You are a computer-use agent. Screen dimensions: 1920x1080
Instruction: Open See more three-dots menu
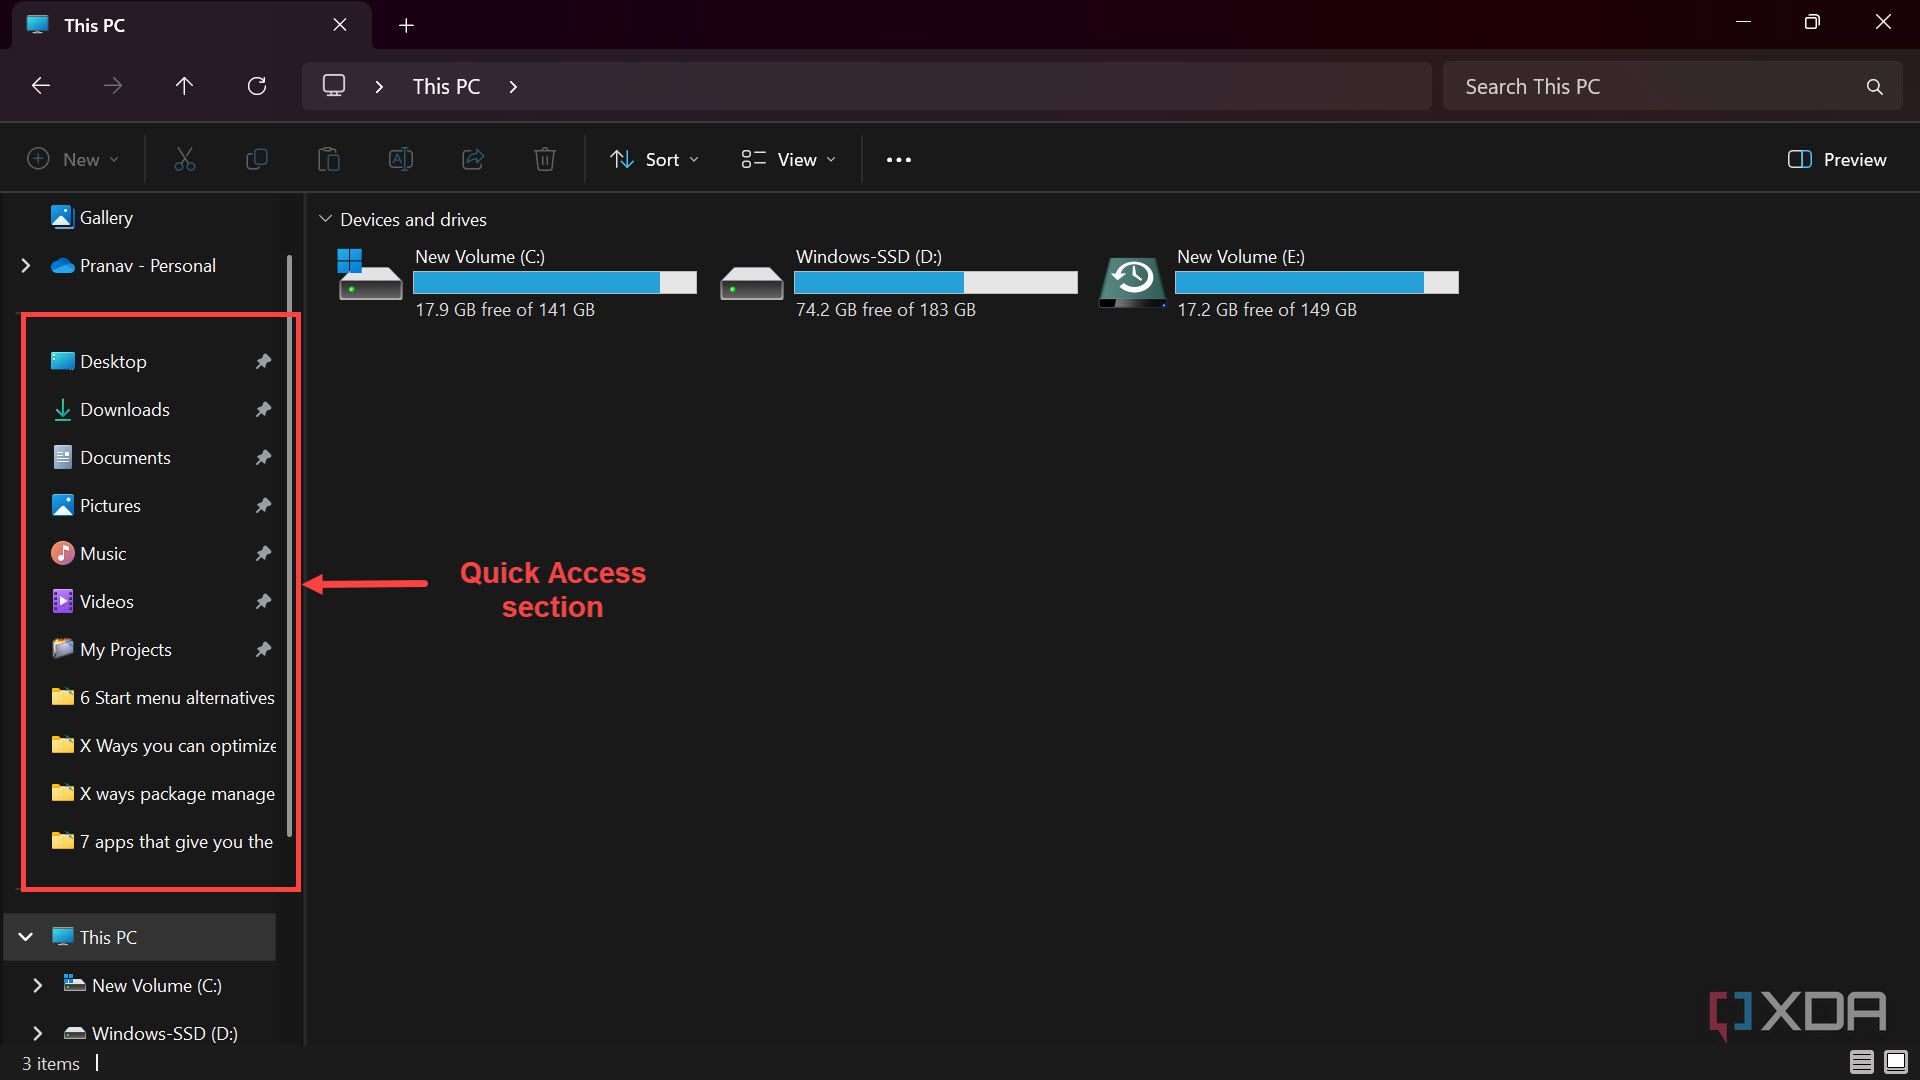point(898,159)
